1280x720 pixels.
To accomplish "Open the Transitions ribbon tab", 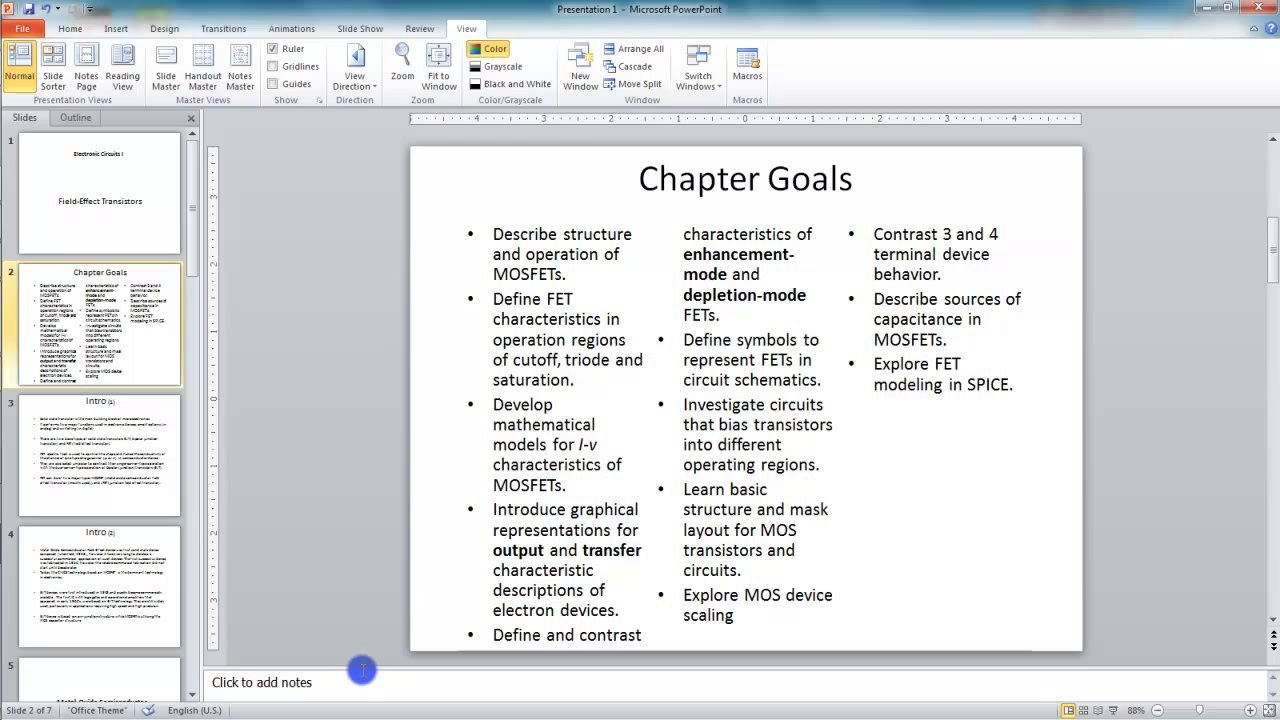I will tap(223, 29).
